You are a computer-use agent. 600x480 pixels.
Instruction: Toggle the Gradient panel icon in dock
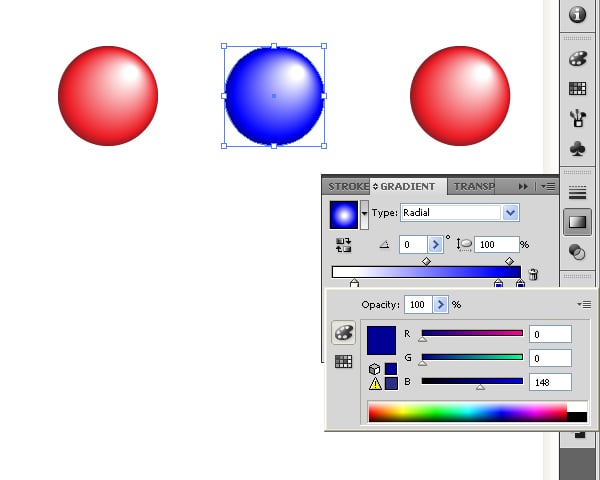coord(577,222)
